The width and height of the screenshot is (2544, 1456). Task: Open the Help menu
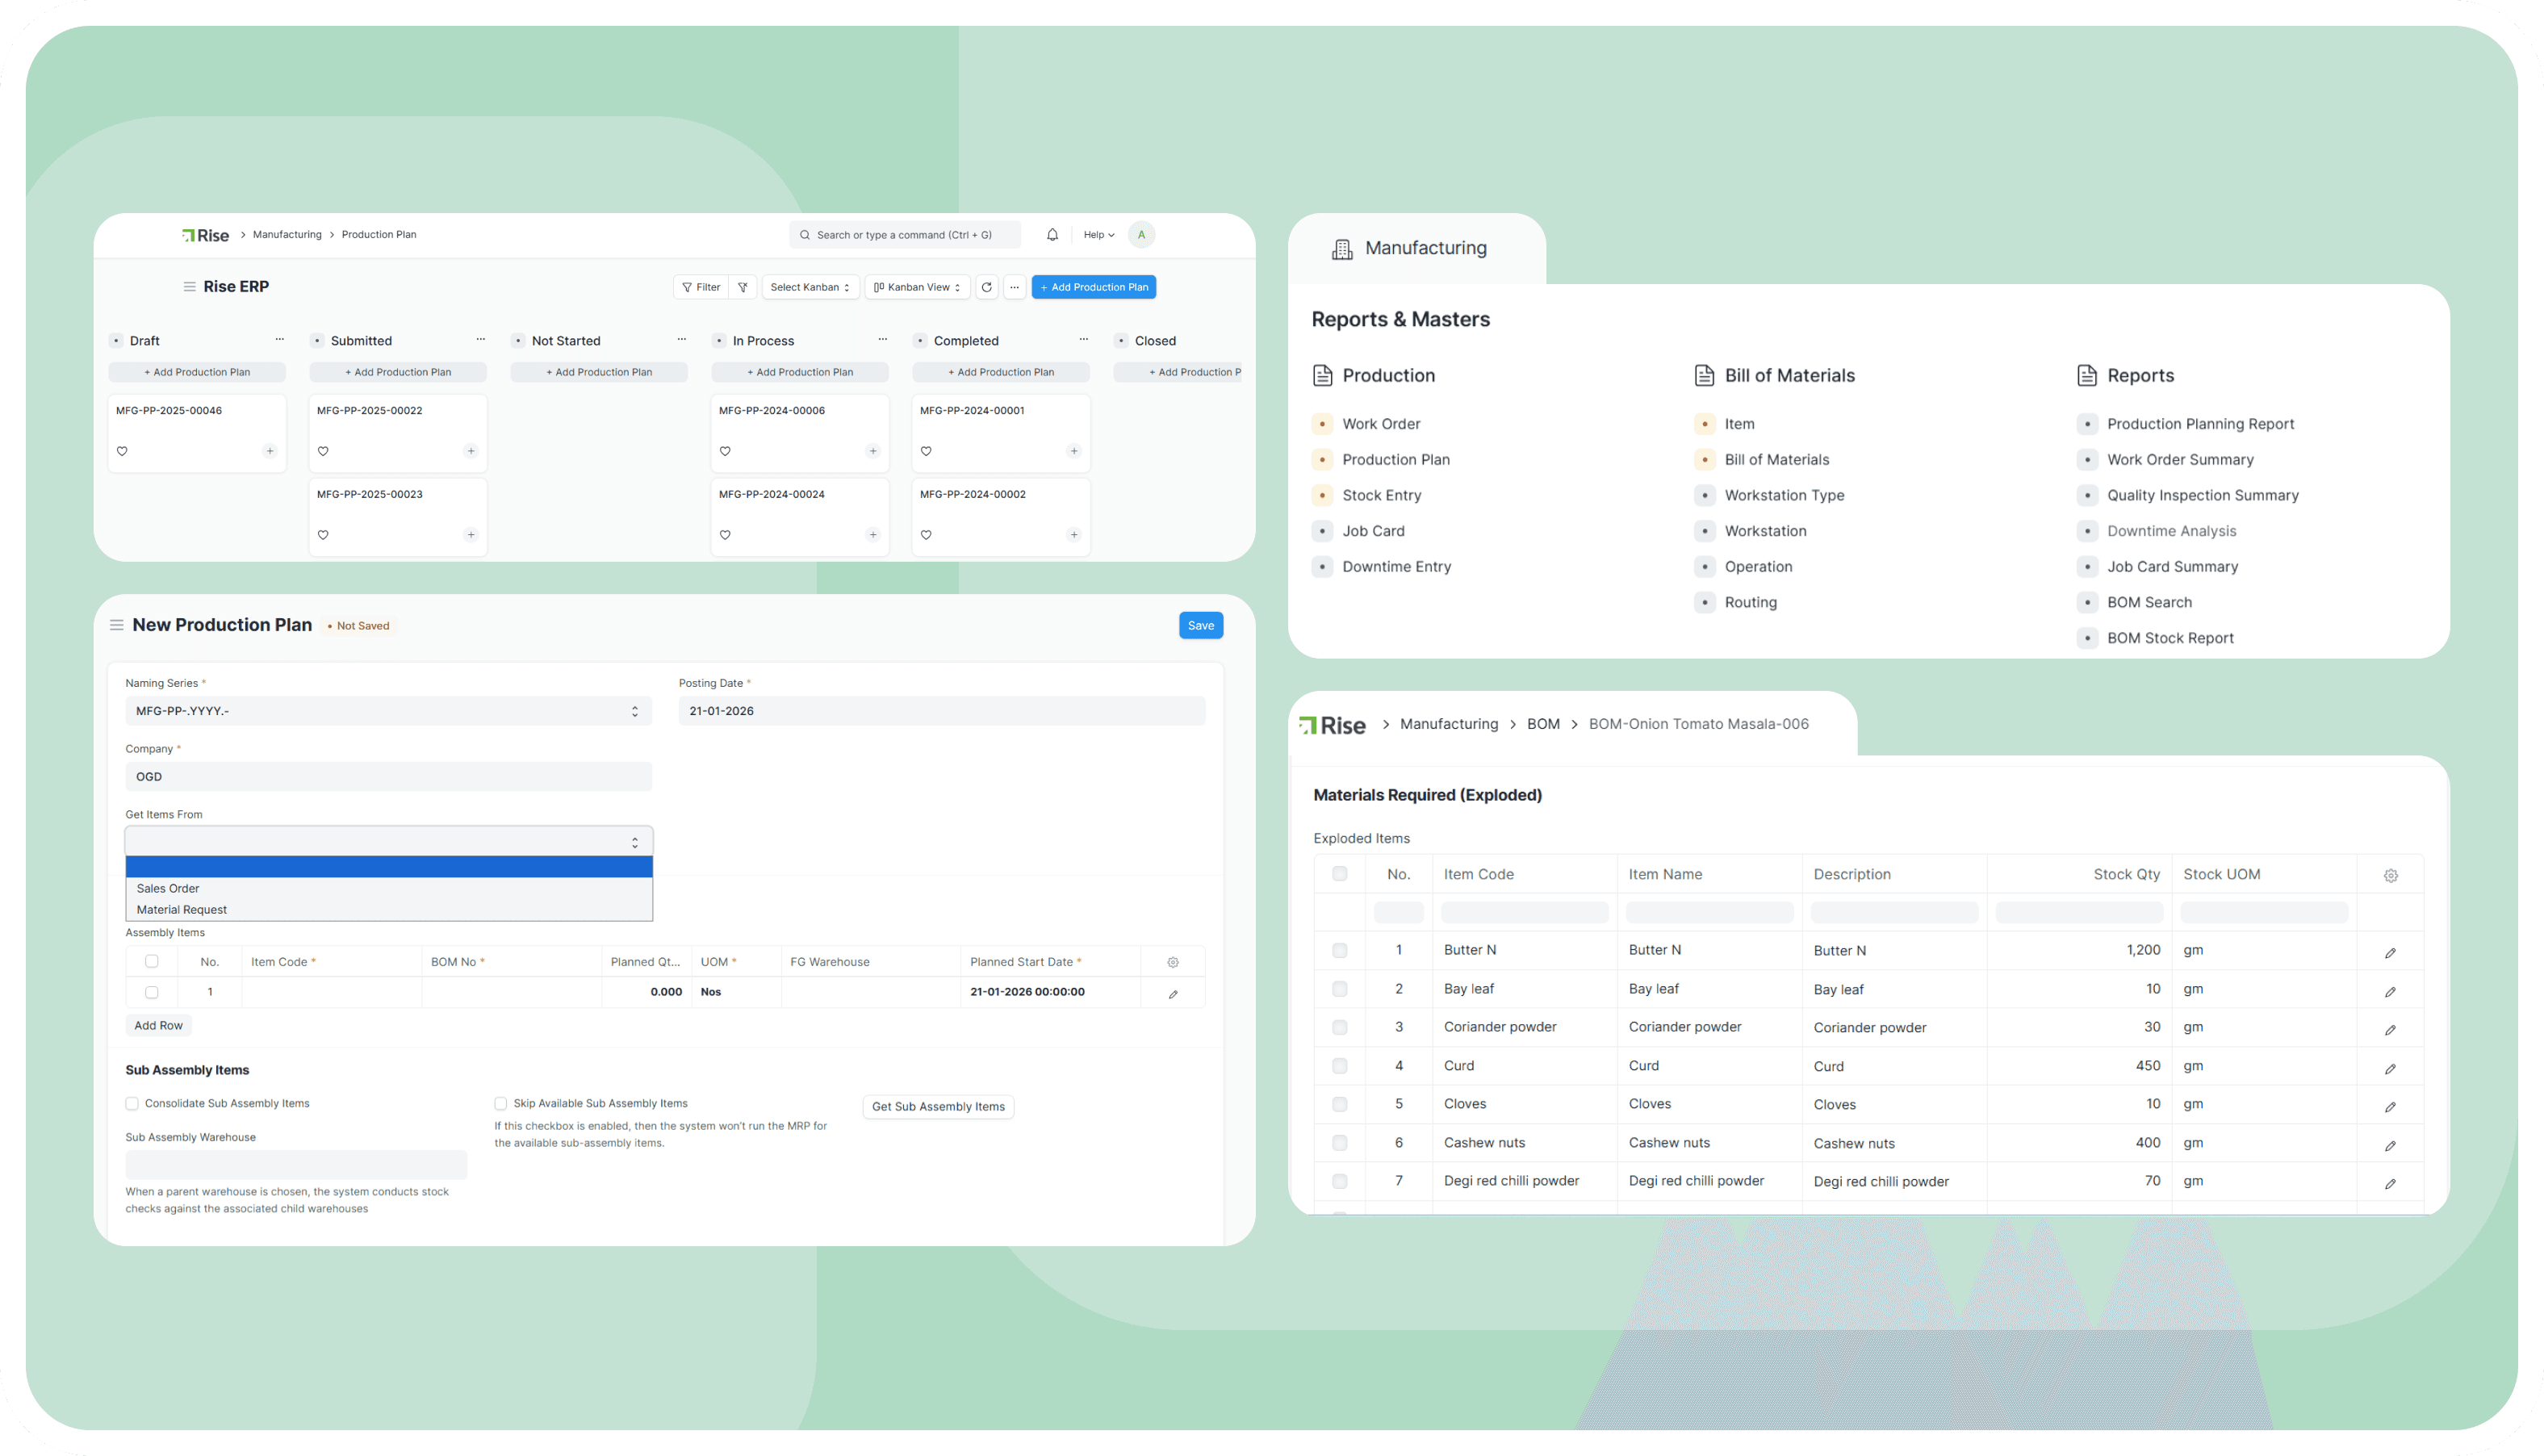point(1098,235)
